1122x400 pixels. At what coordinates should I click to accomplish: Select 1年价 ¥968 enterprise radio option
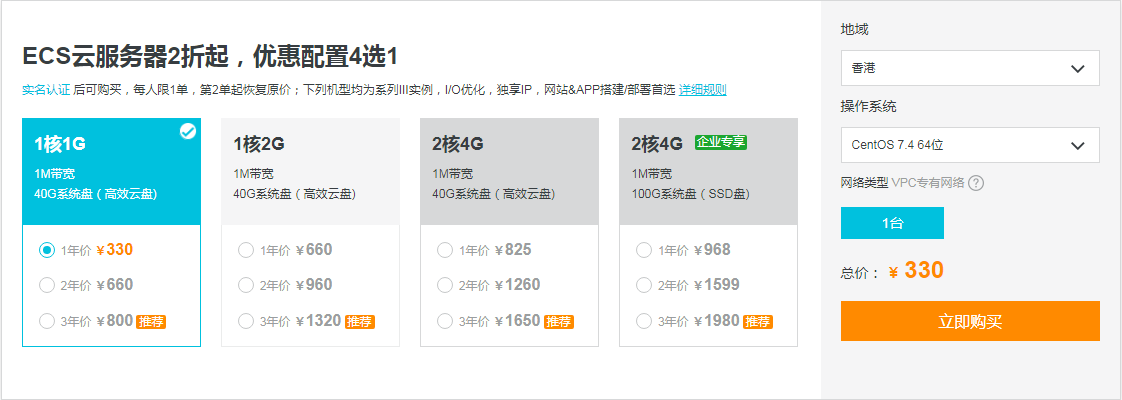(644, 250)
